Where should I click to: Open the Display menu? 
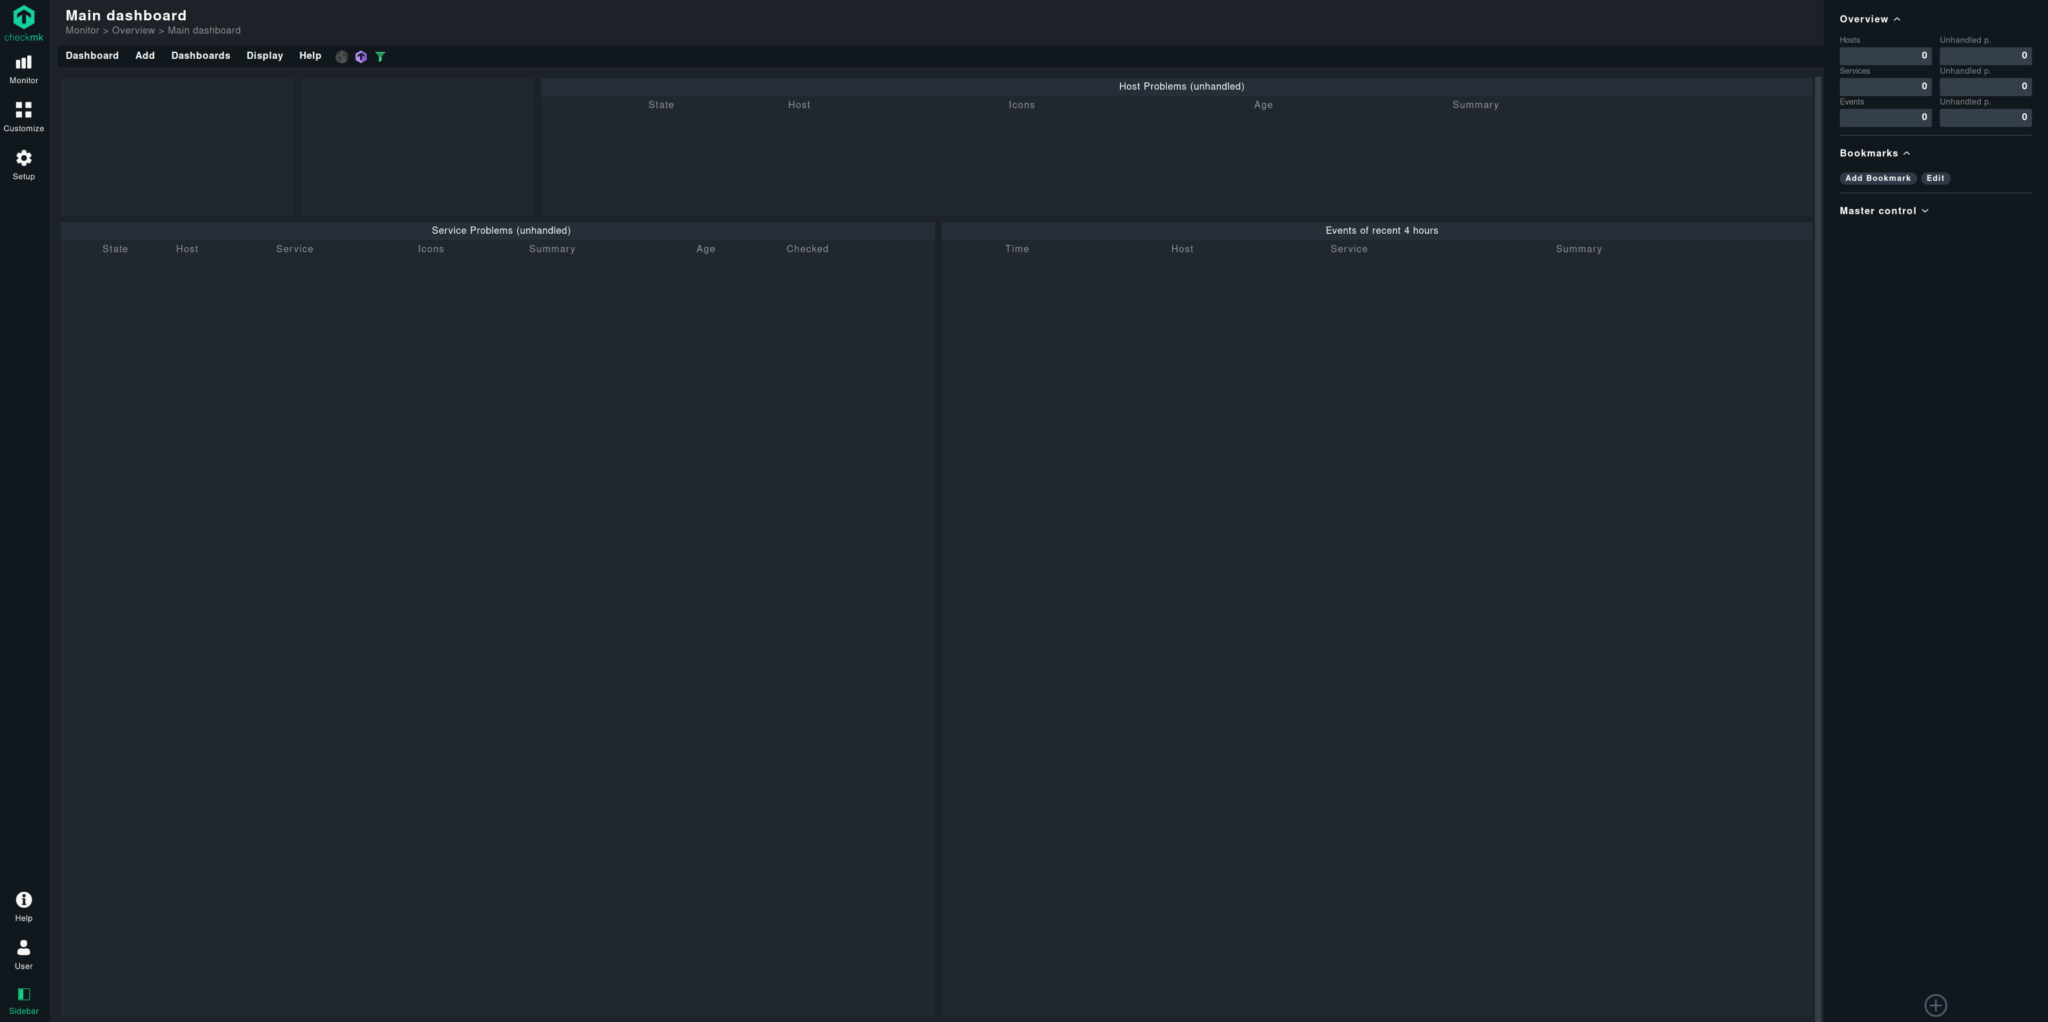click(264, 56)
